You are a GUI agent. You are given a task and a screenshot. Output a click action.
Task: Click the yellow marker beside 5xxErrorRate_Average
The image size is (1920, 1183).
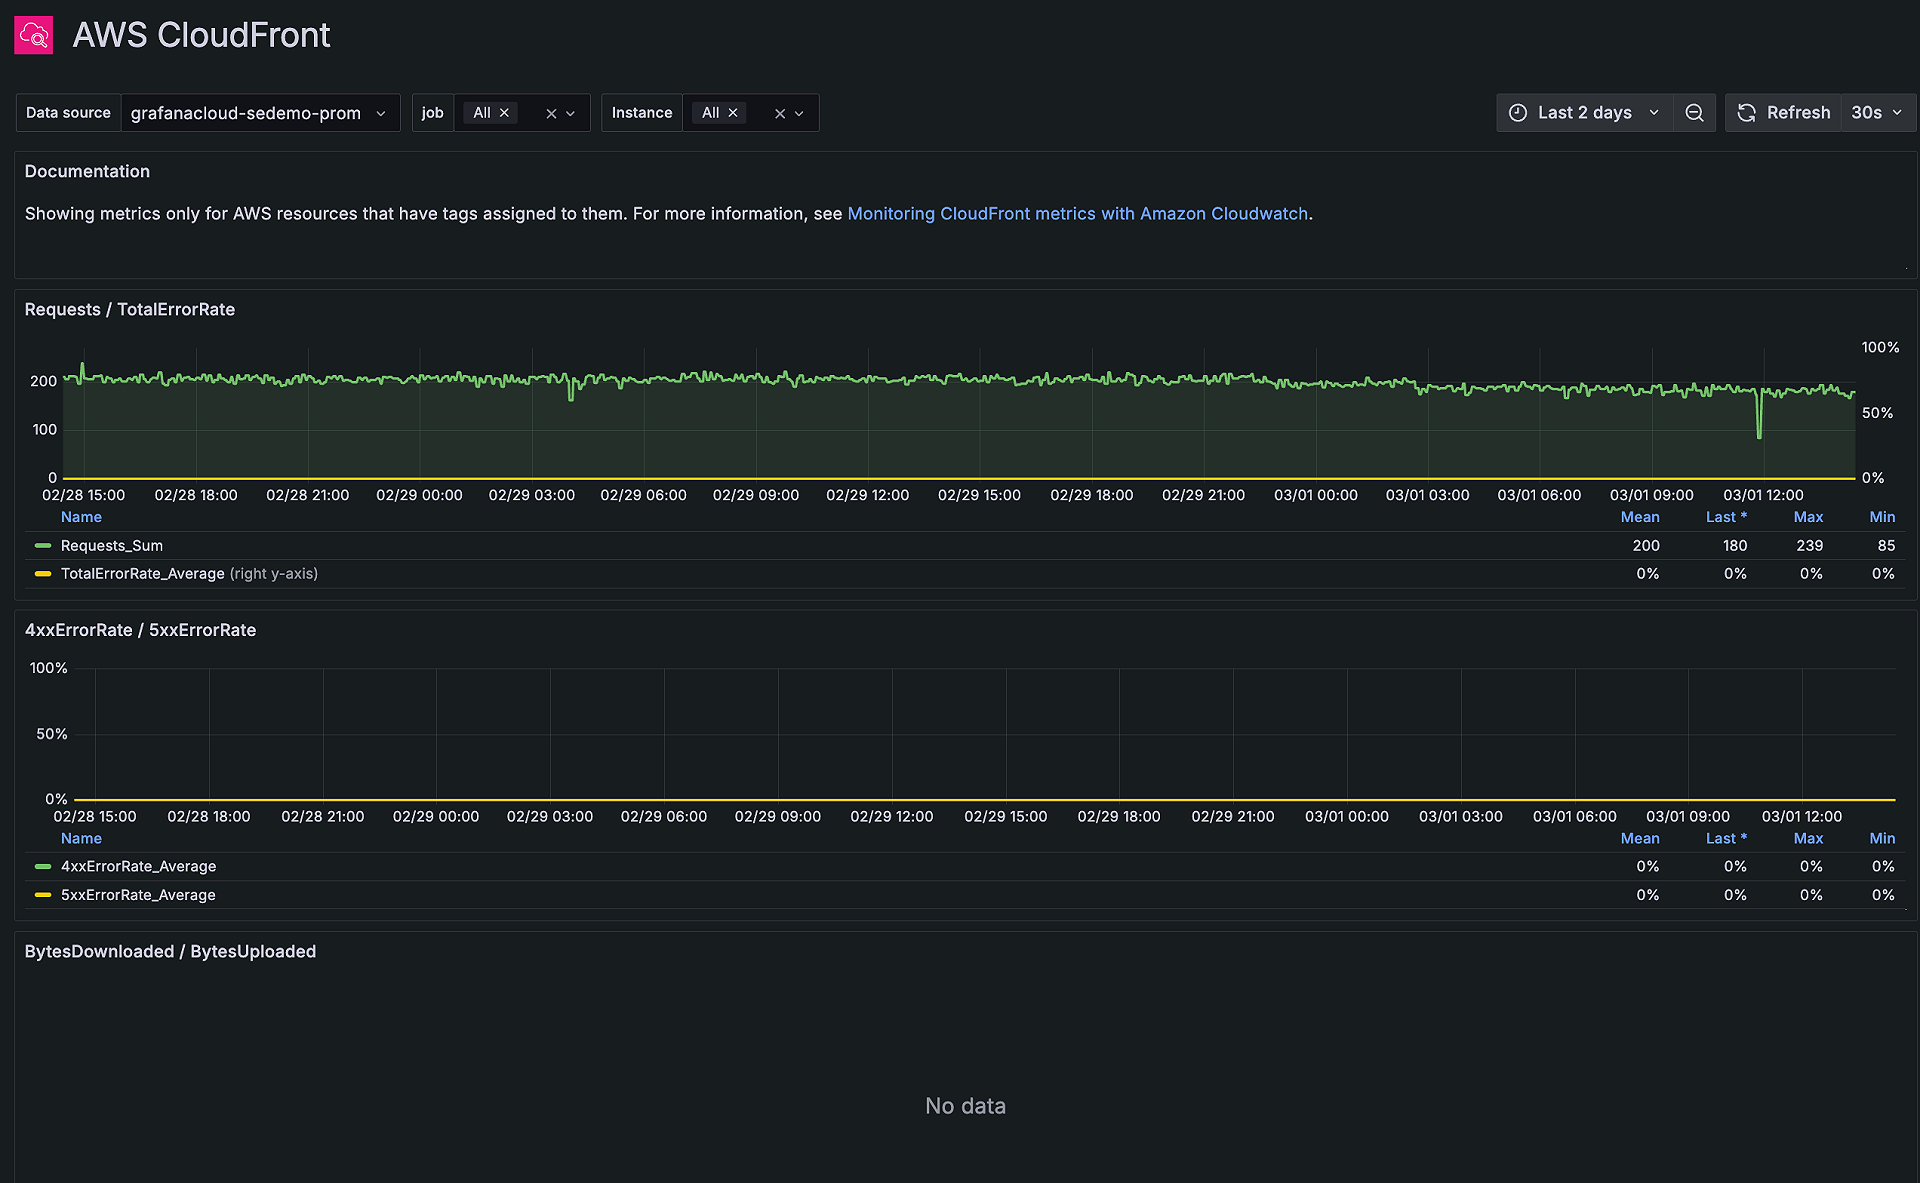pyautogui.click(x=41, y=894)
